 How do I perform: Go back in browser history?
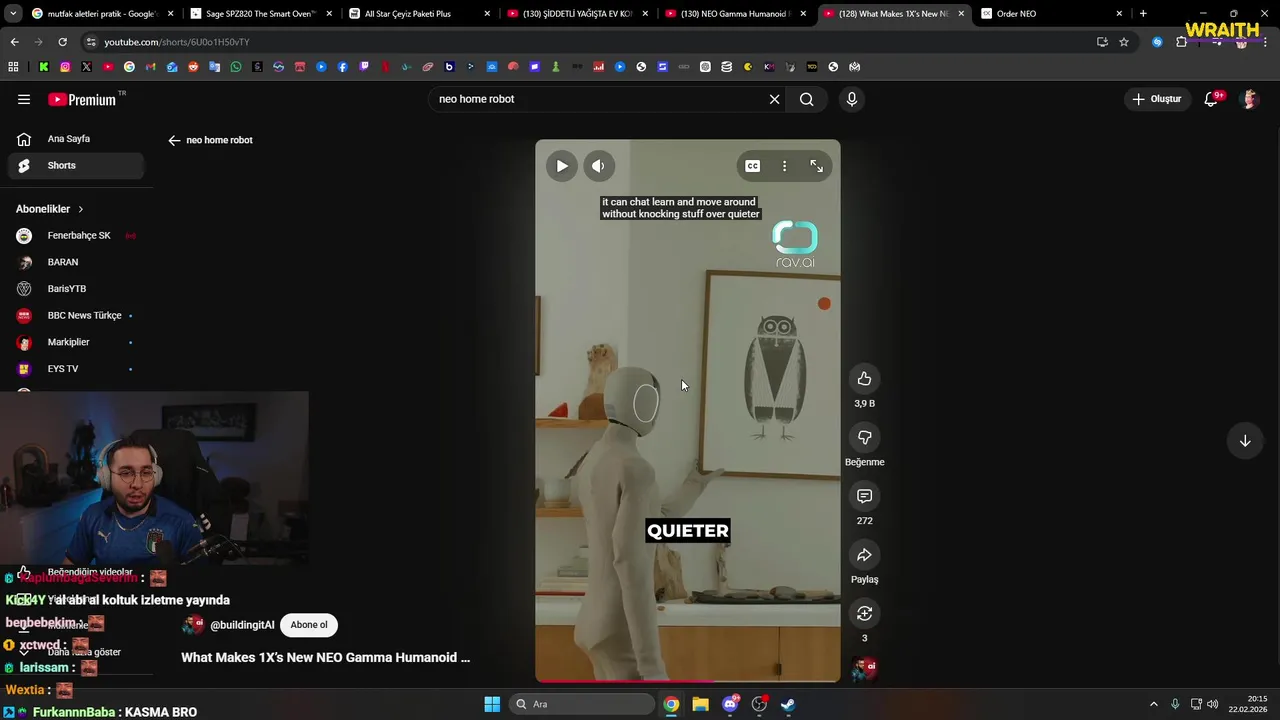pos(14,42)
